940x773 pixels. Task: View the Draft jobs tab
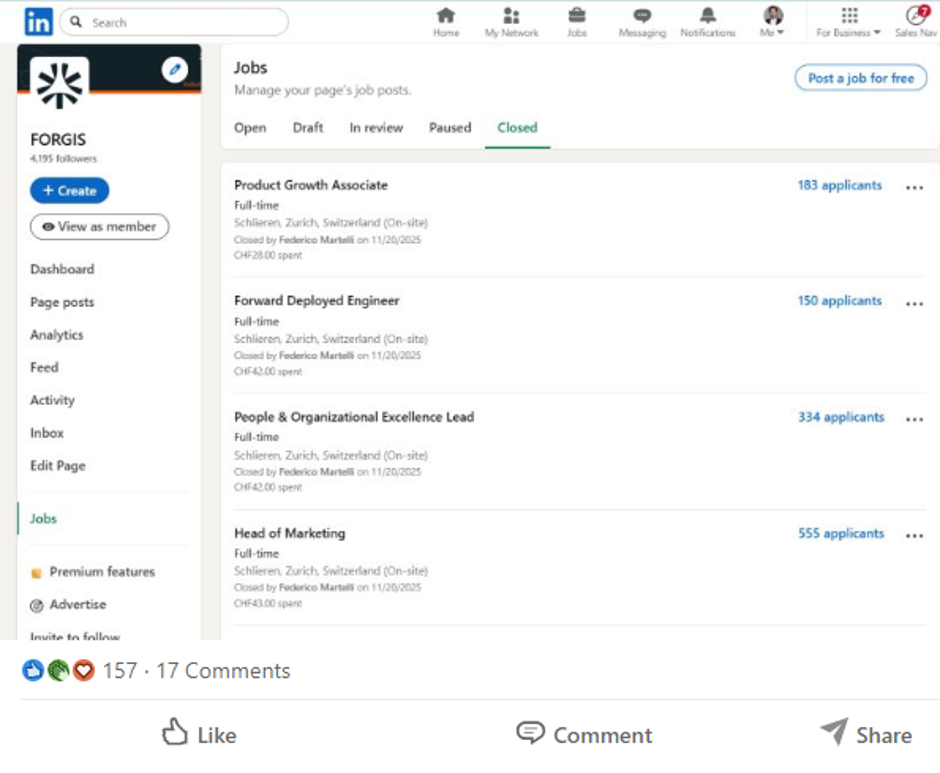(307, 127)
